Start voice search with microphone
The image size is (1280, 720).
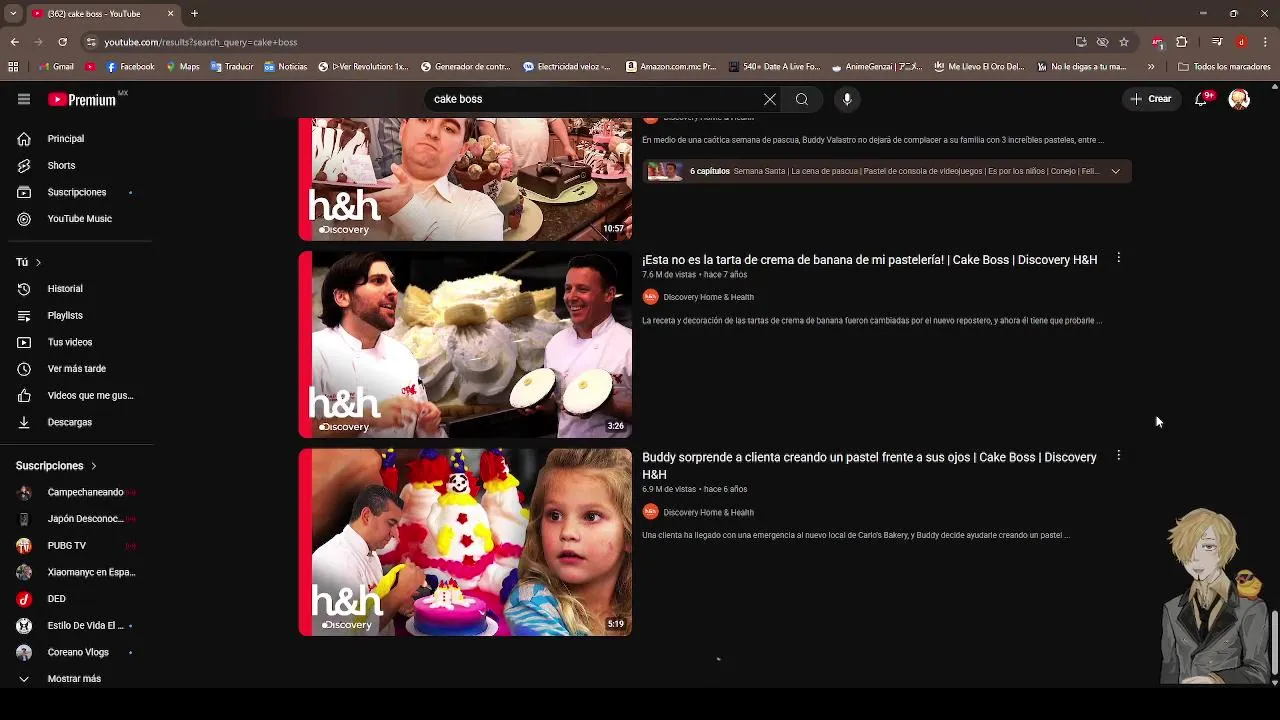pos(847,99)
